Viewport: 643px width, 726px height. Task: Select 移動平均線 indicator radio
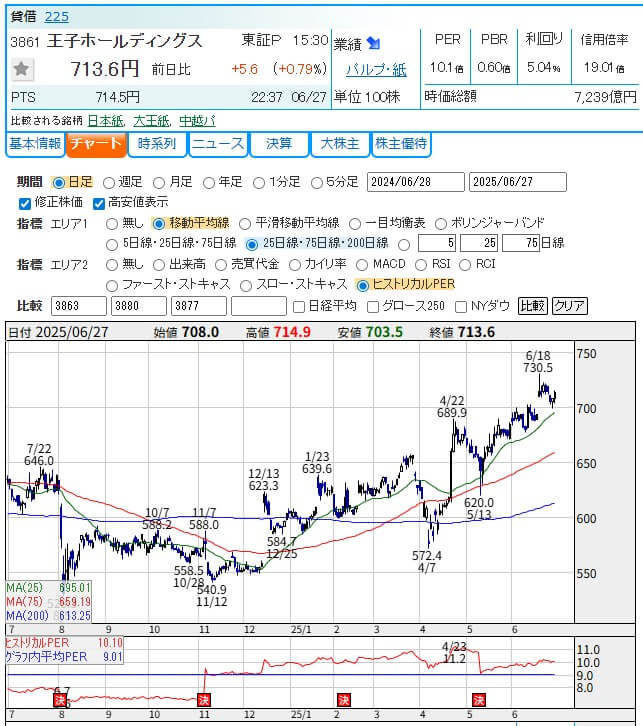(159, 224)
